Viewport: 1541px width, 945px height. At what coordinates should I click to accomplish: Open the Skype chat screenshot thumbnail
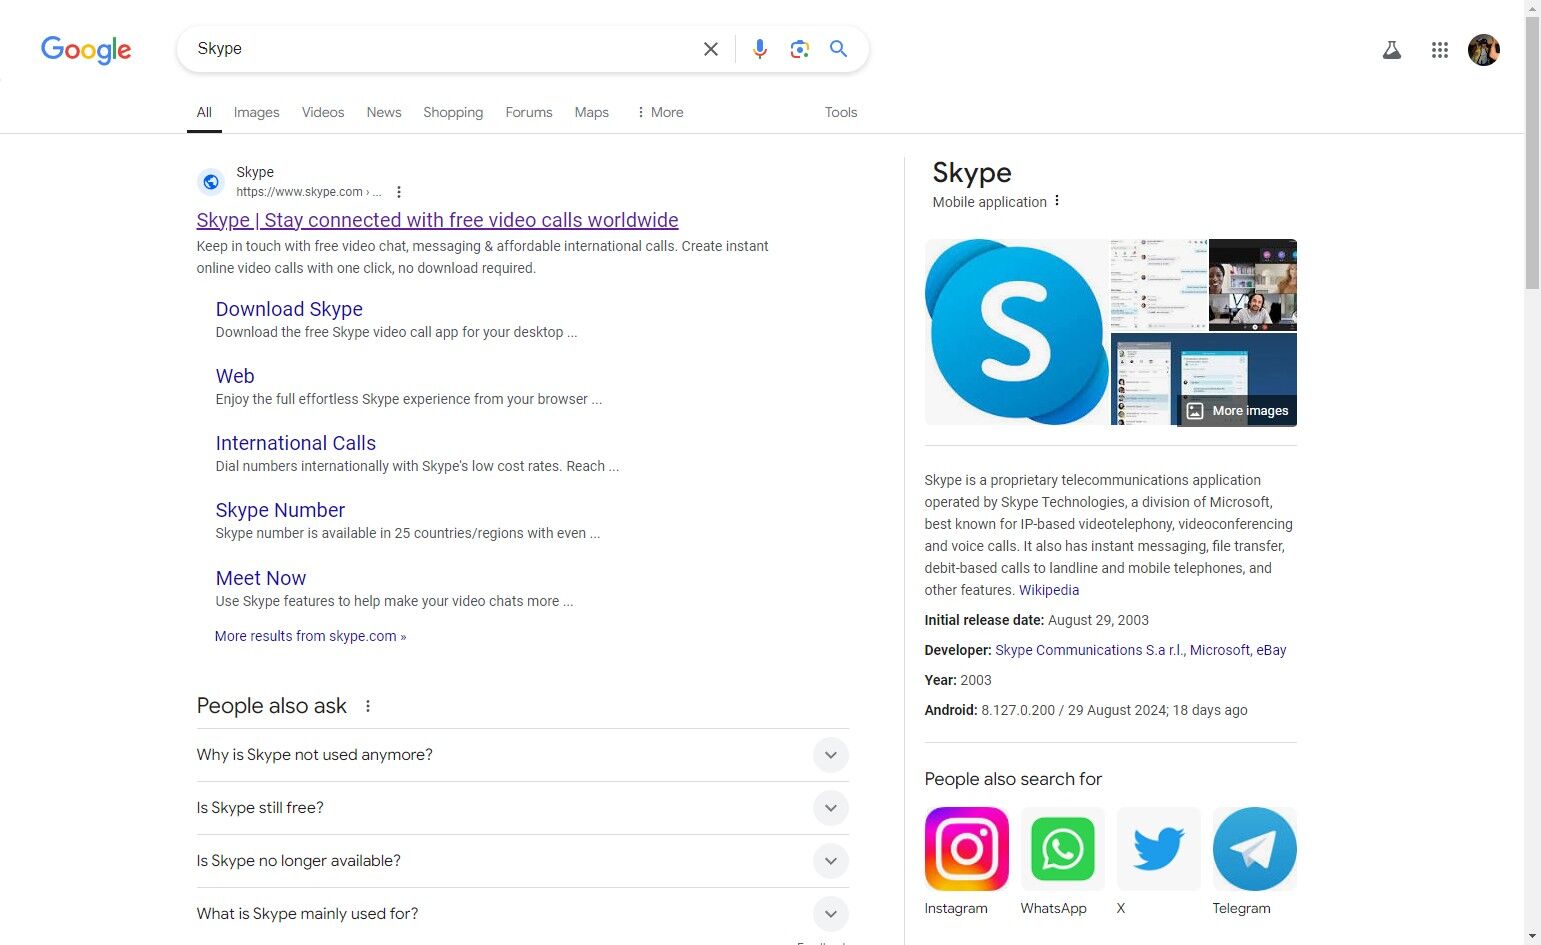(x=1159, y=285)
